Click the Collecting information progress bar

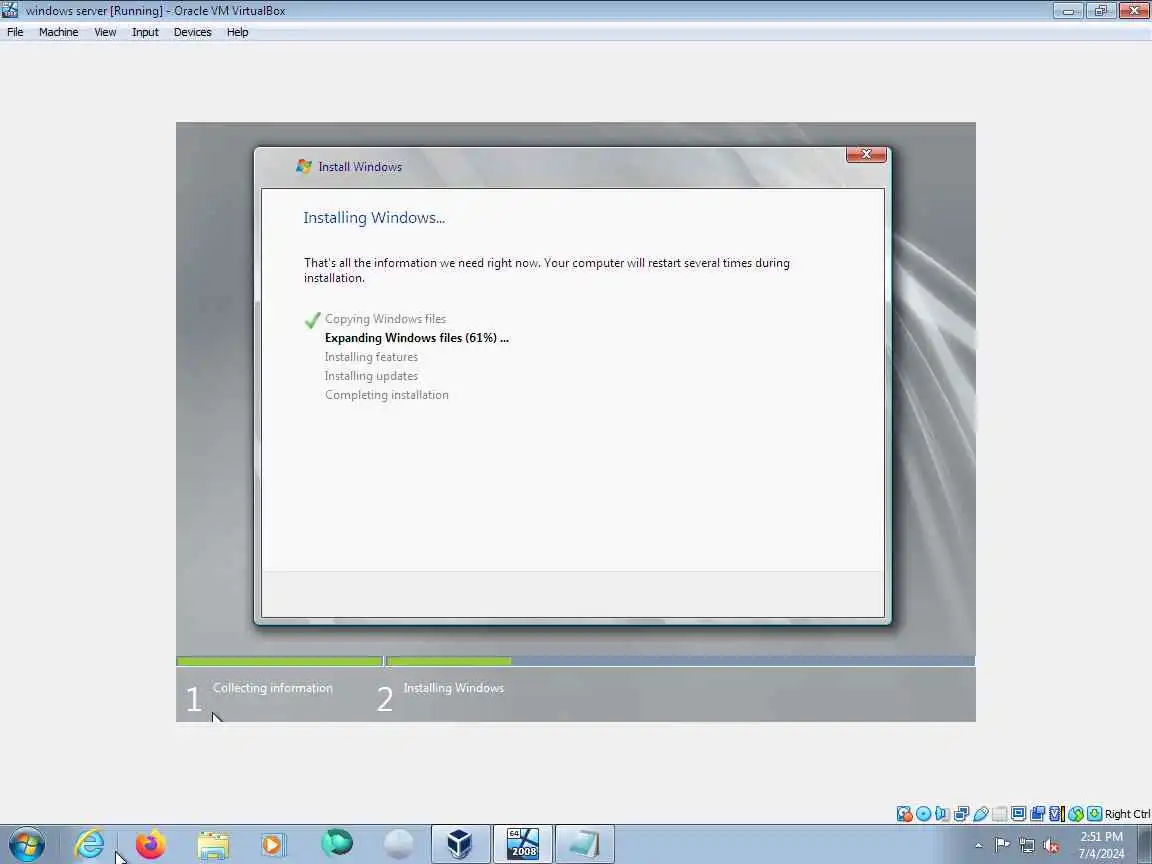point(279,661)
